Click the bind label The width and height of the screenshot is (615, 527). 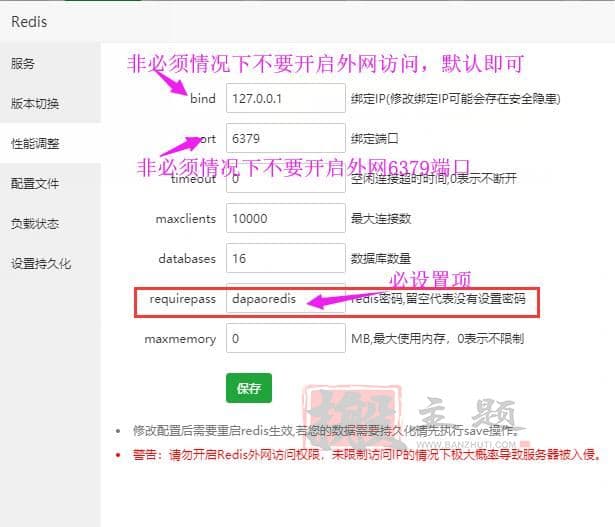[x=203, y=98]
